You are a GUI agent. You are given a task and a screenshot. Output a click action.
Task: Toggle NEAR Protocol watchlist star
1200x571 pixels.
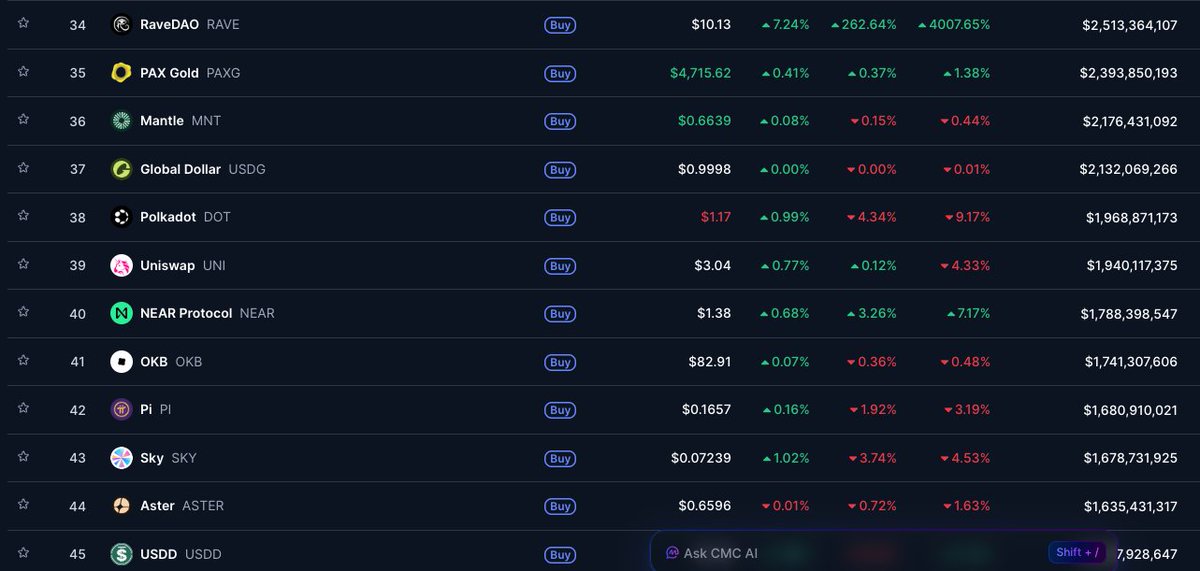pyautogui.click(x=23, y=312)
